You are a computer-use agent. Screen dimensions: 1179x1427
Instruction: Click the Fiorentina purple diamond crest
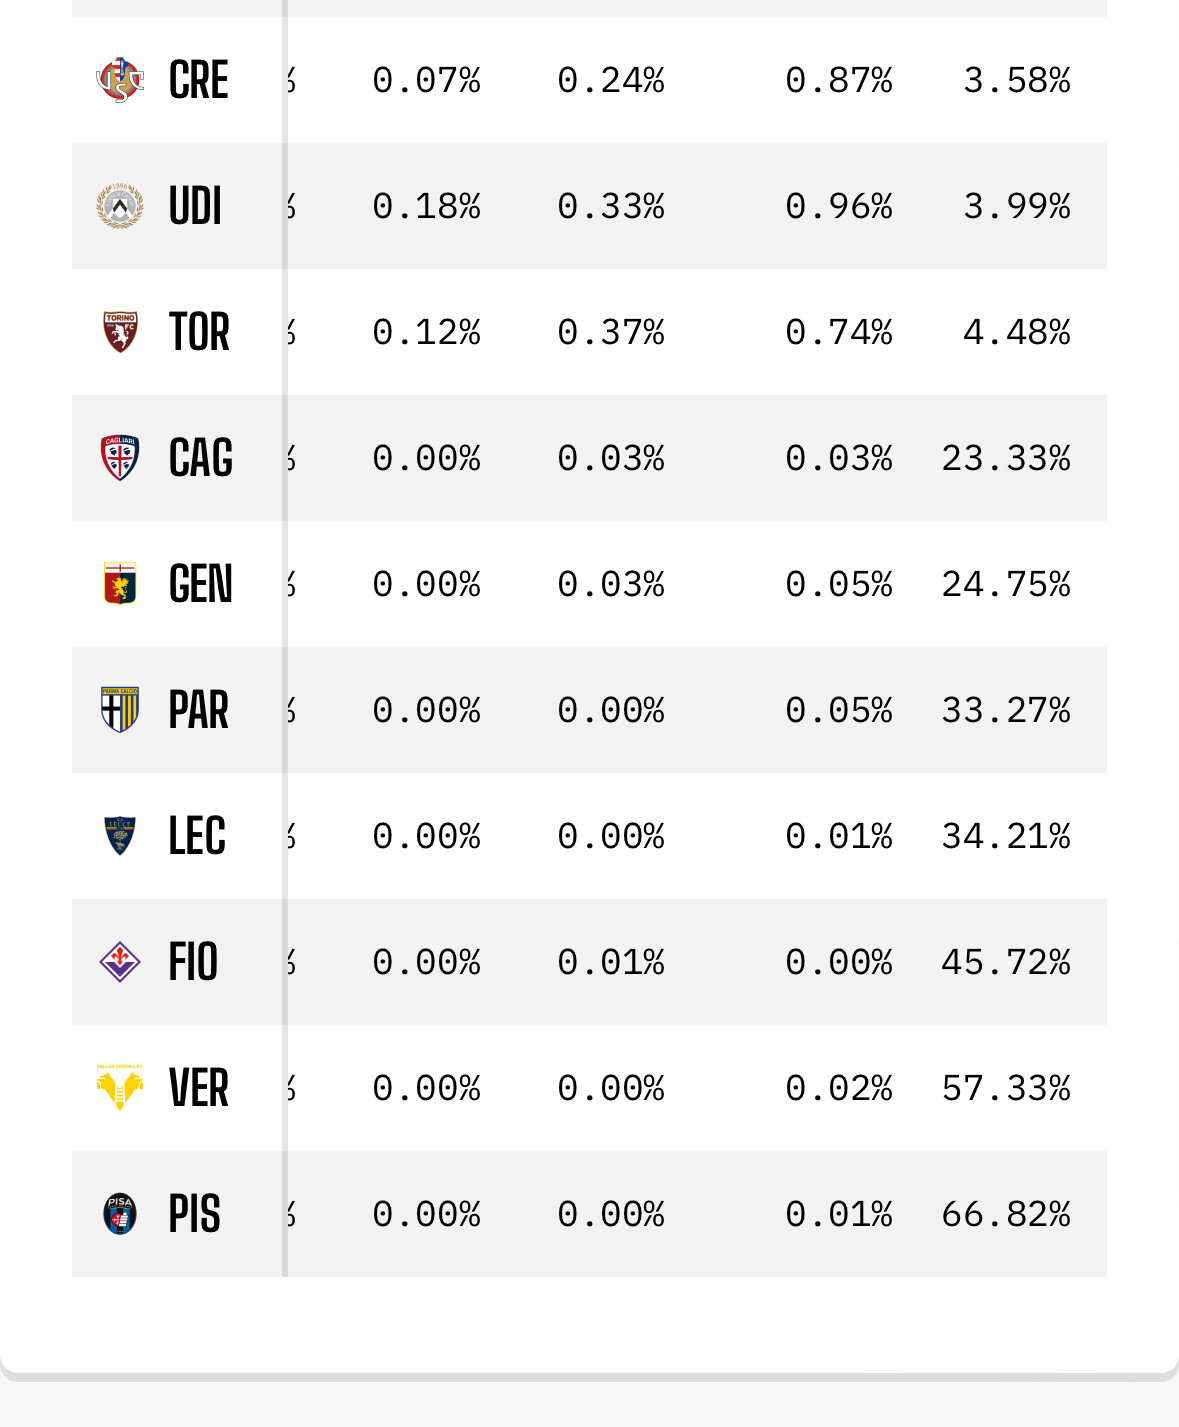(x=120, y=962)
